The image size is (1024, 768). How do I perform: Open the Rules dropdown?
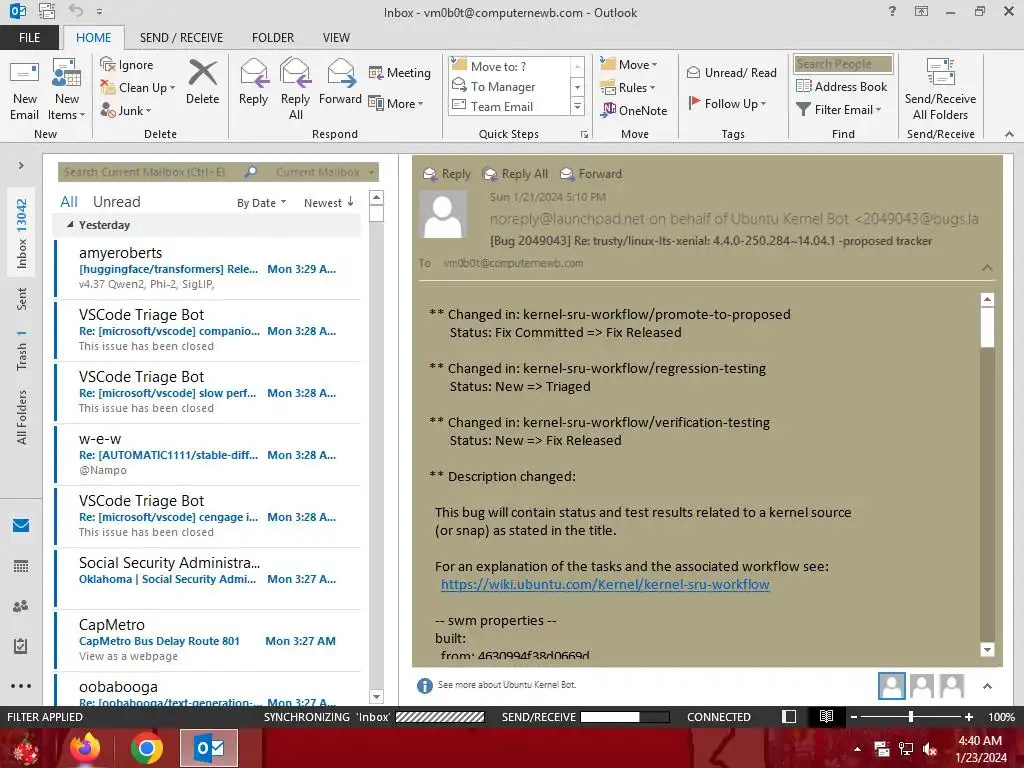[628, 88]
